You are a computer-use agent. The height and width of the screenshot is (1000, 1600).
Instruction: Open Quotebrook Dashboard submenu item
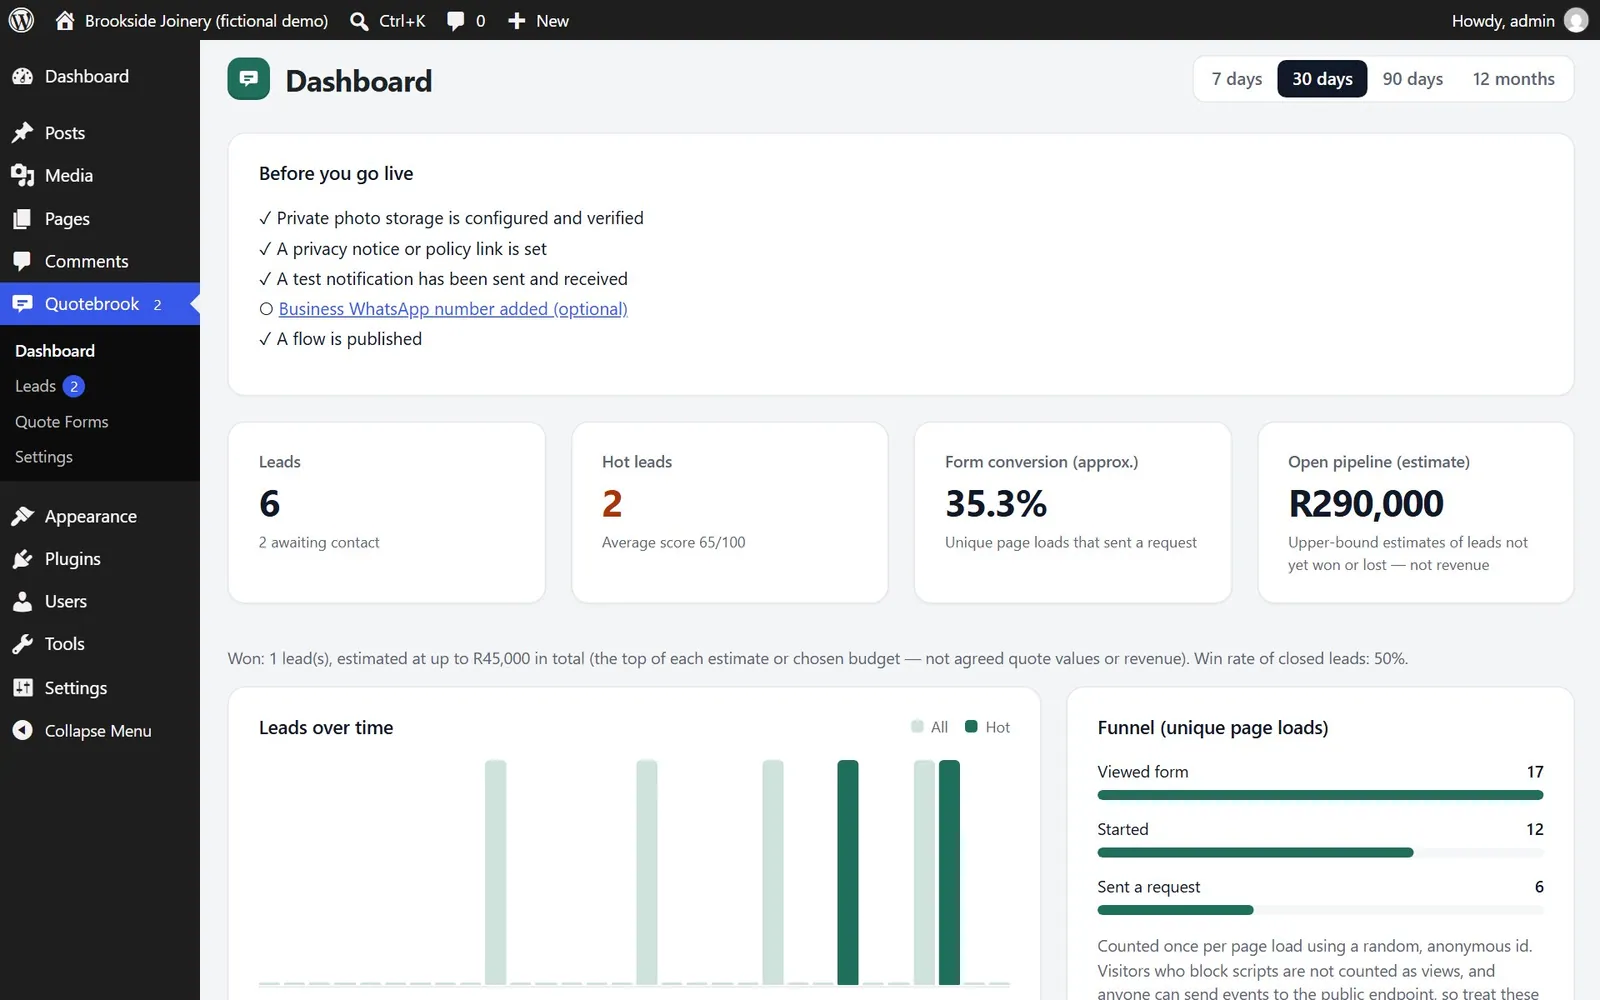[55, 351]
